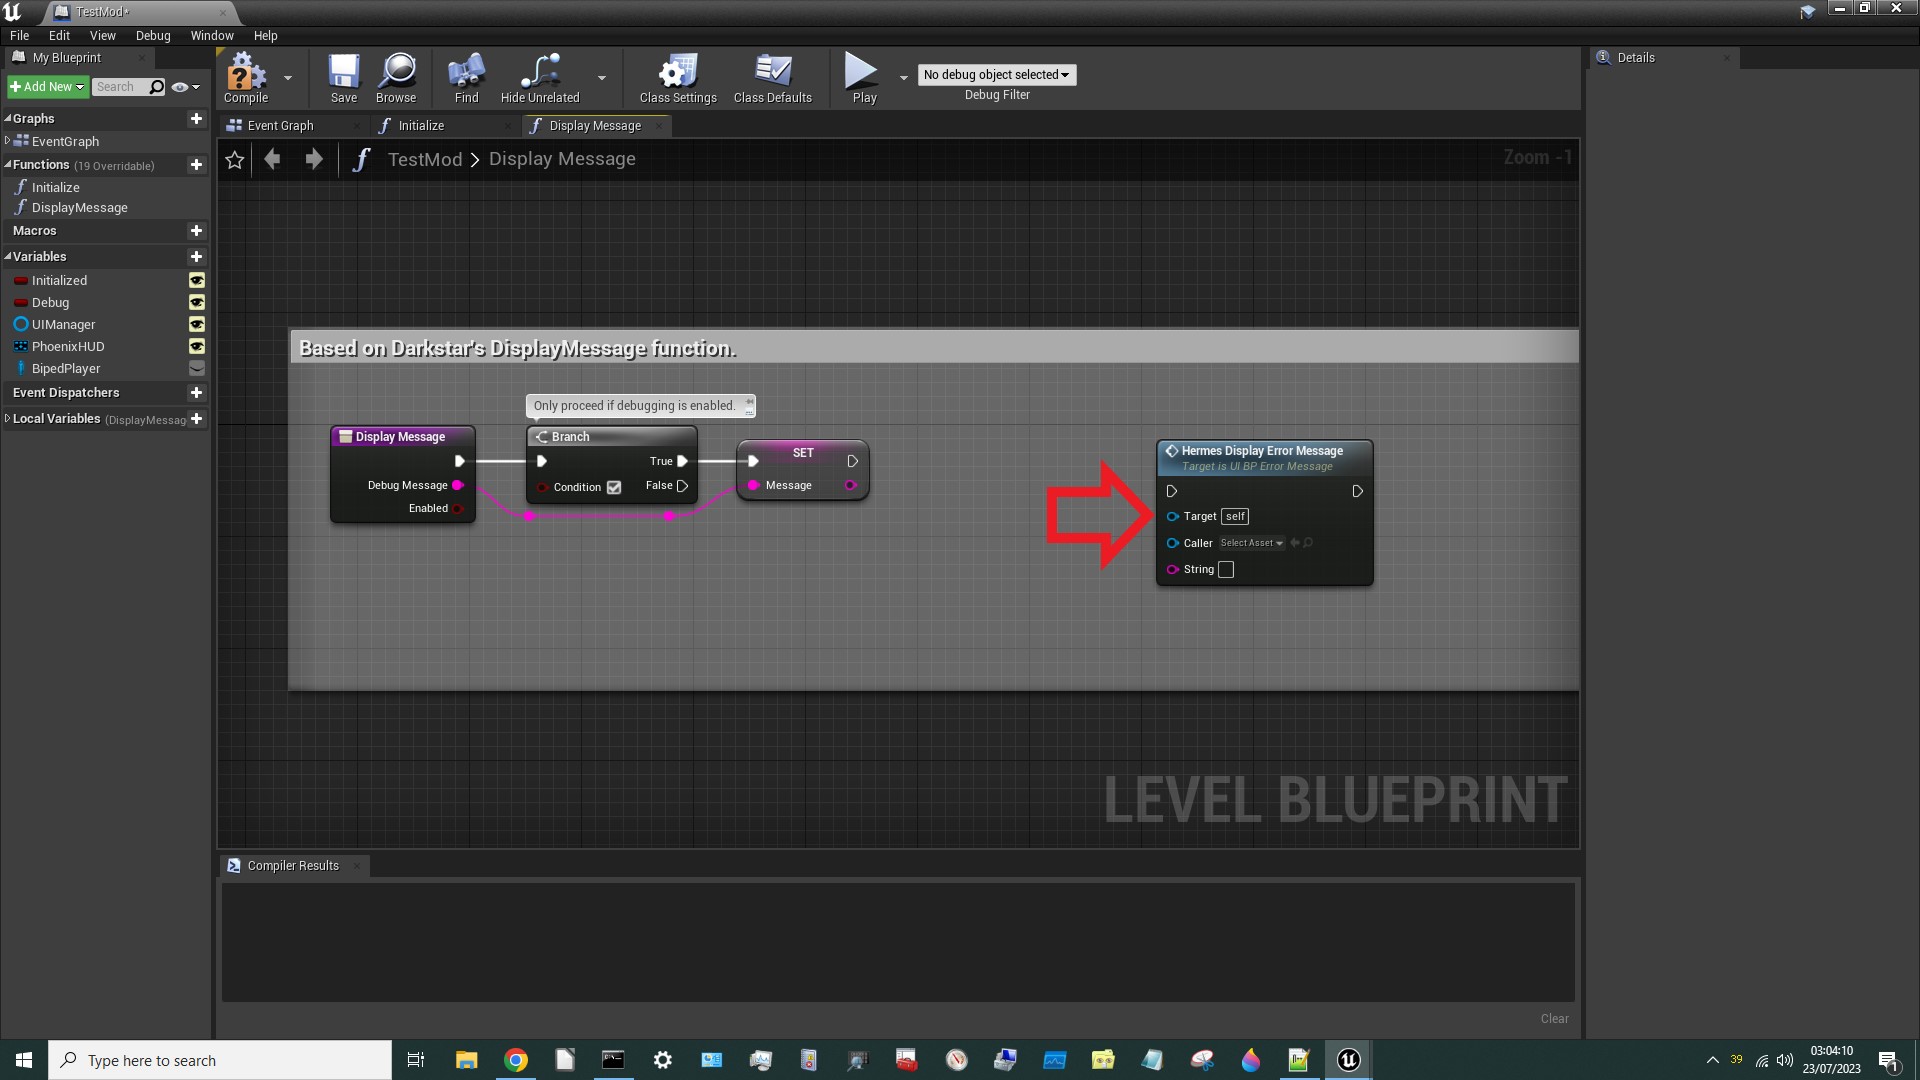Open the File menu
Screen dimensions: 1920x1080
click(19, 35)
